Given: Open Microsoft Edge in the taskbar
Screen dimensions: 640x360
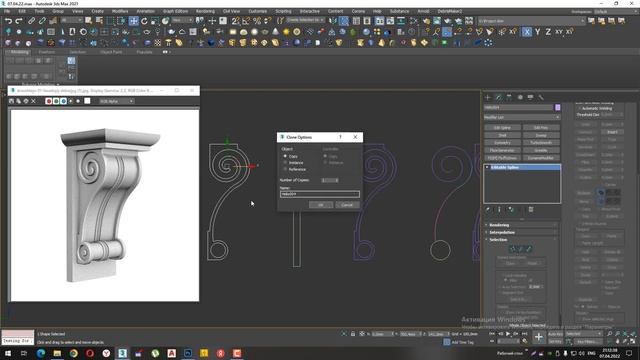Looking at the screenshot, I should coord(41,353).
